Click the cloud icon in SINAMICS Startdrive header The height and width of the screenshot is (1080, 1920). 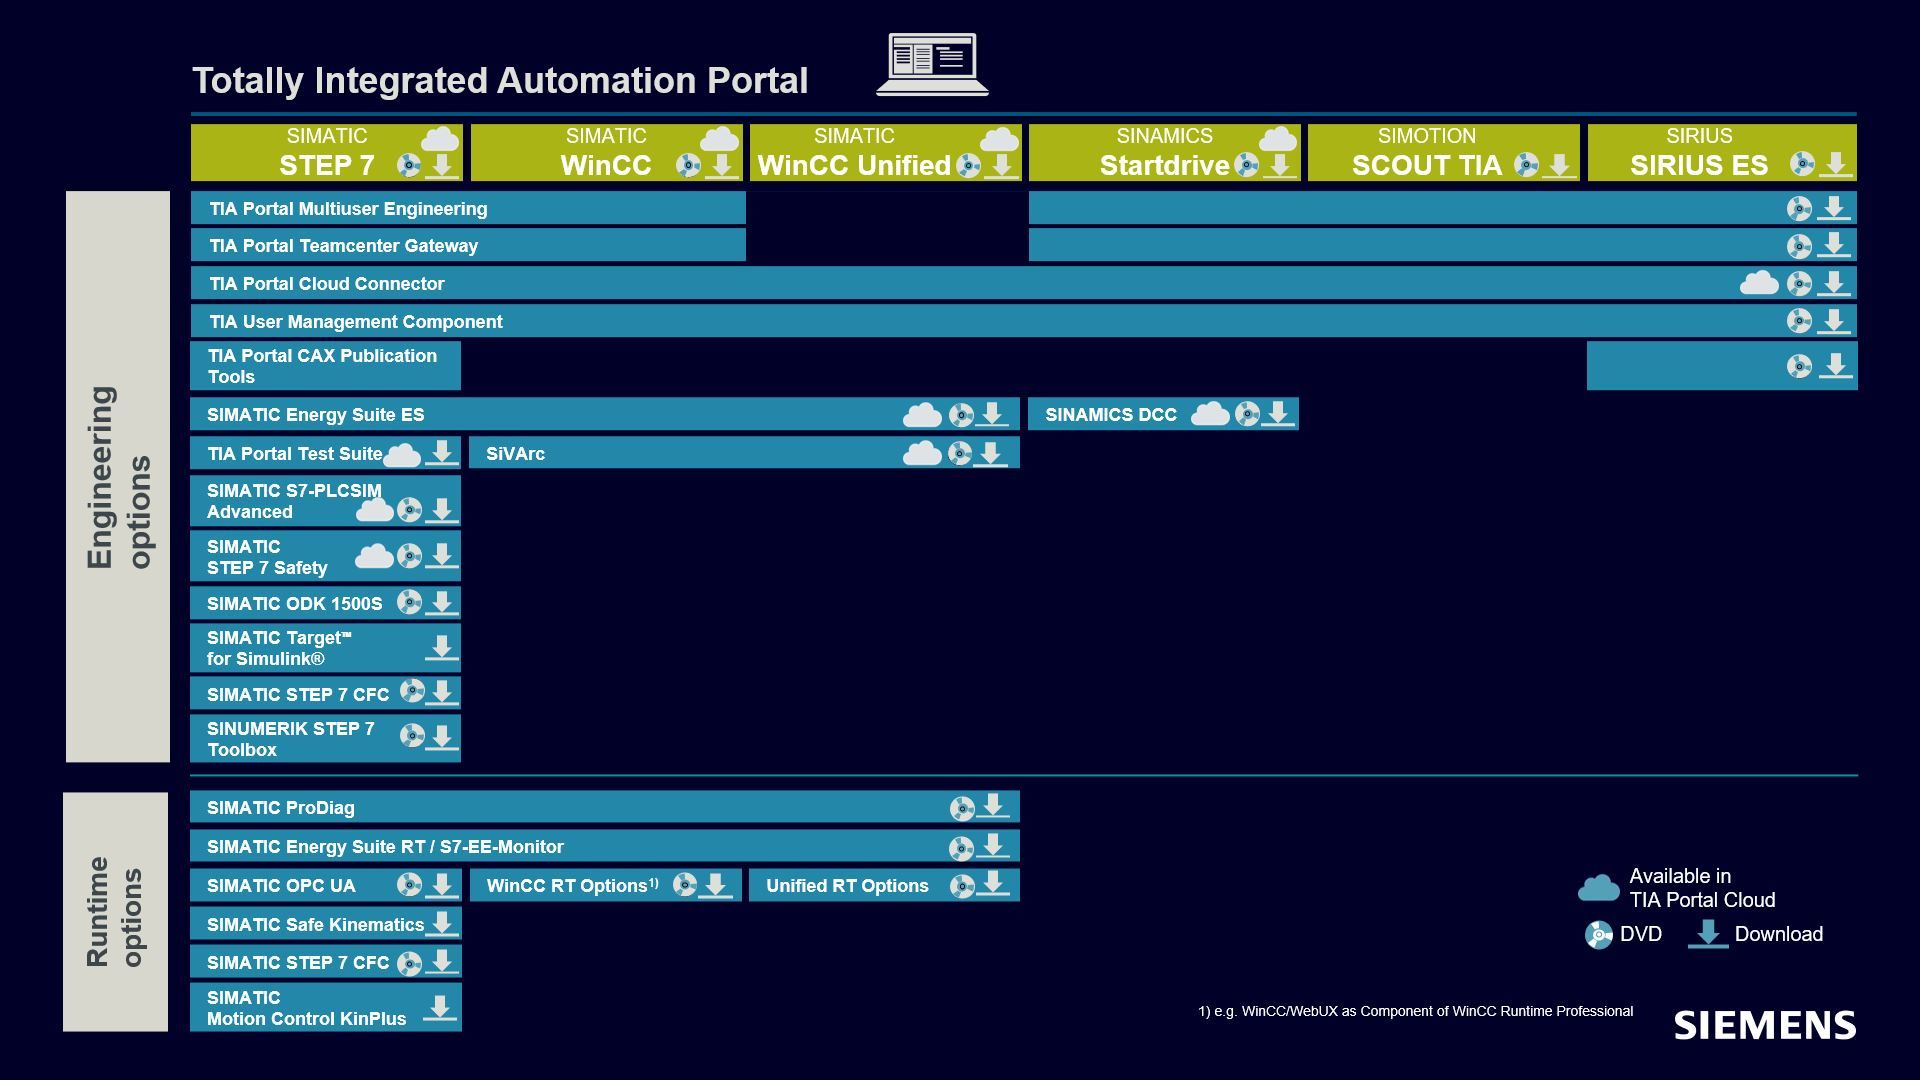click(x=1277, y=139)
